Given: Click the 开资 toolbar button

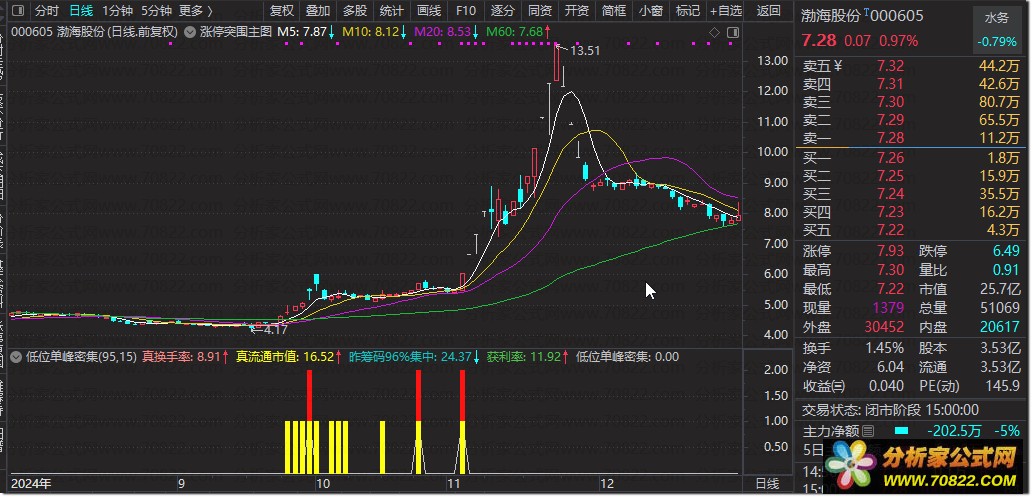Looking at the screenshot, I should [576, 11].
